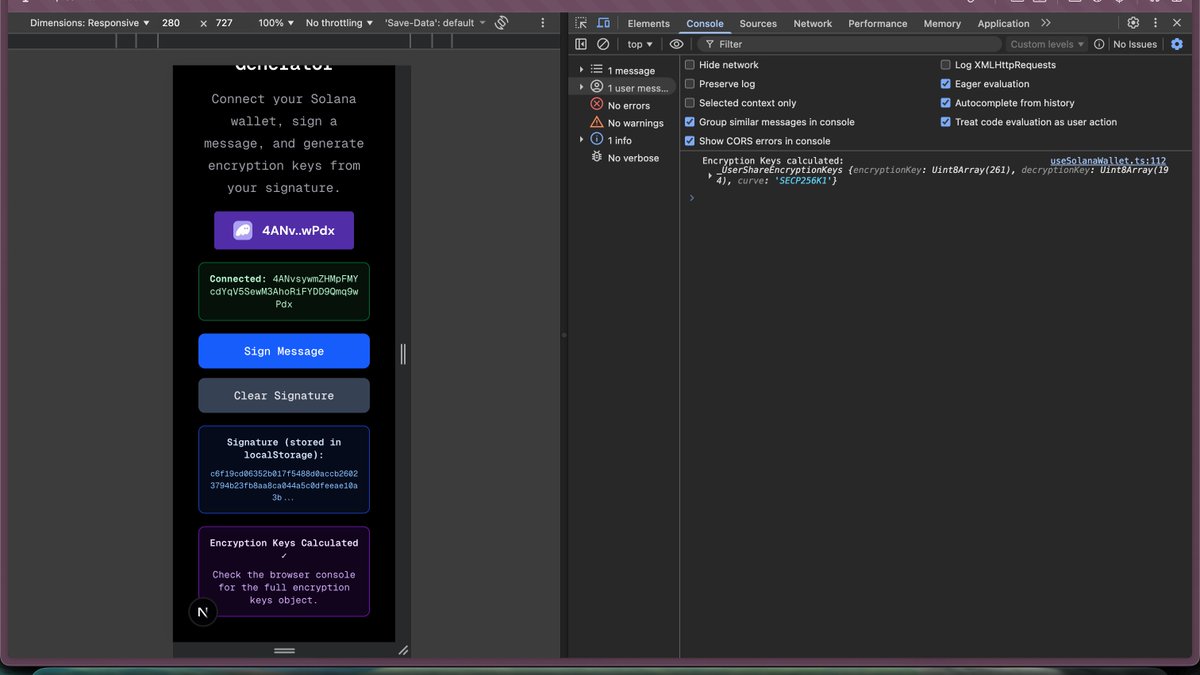The height and width of the screenshot is (675, 1200).
Task: Focus the console Filter input
Action: click(x=850, y=44)
